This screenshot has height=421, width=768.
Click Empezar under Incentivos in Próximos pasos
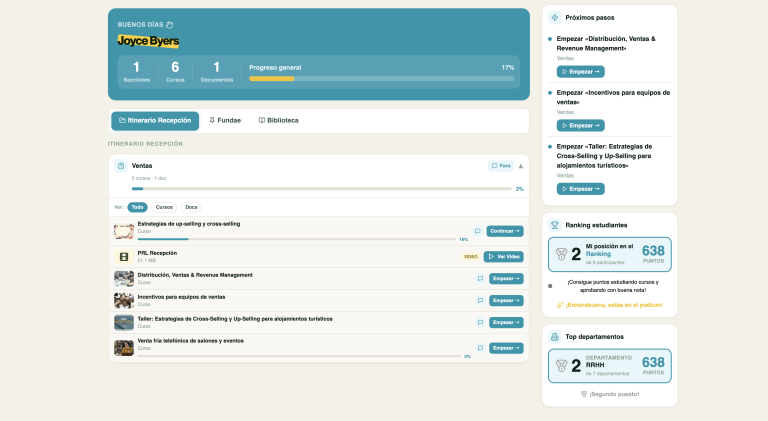click(580, 125)
